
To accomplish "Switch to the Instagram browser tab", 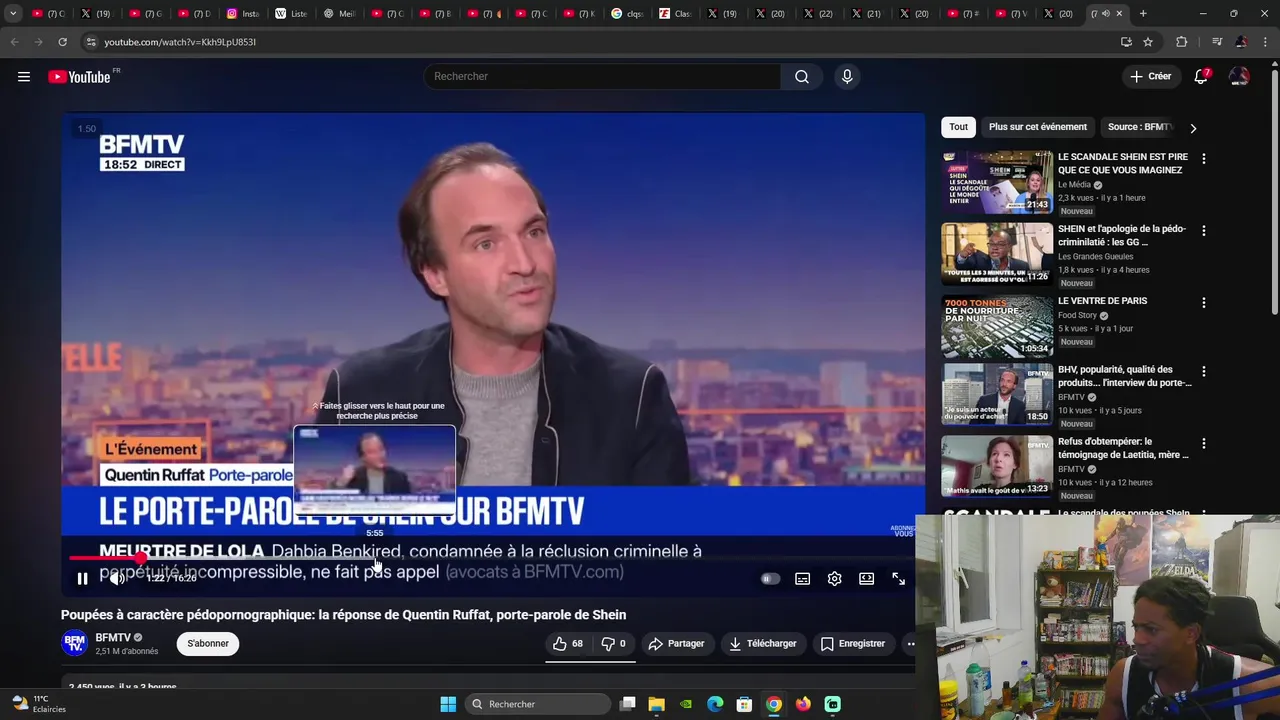I will 243,14.
